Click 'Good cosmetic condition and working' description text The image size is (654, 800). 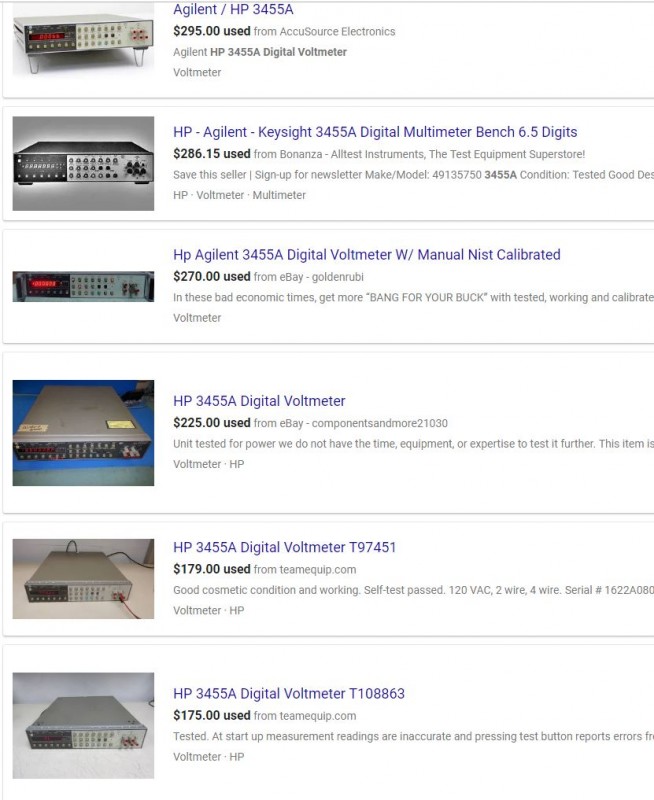[413, 590]
